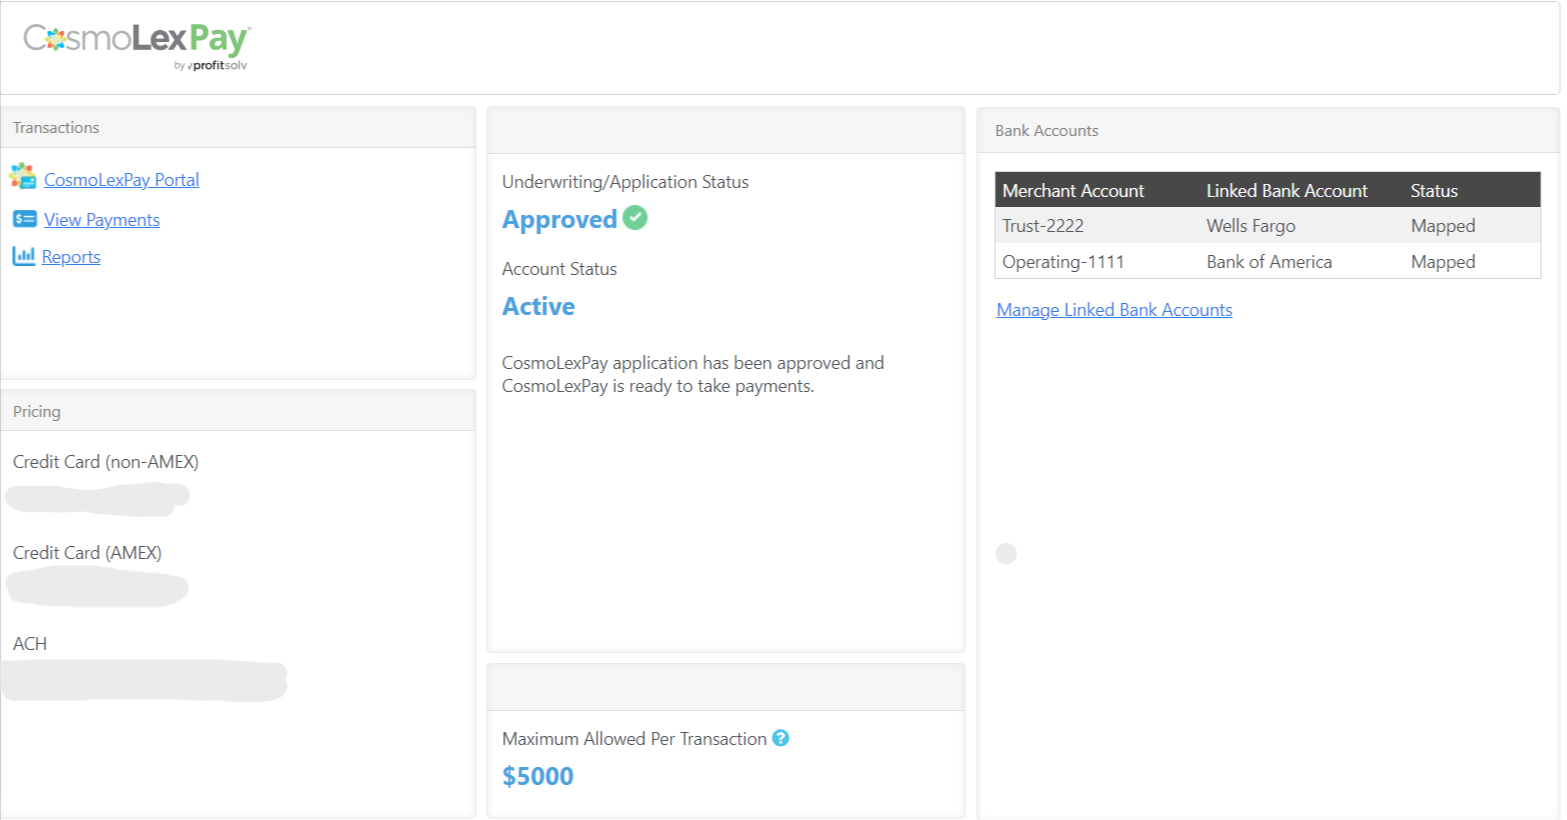The height and width of the screenshot is (820, 1567).
Task: Click the Reports bar chart icon
Action: click(x=24, y=256)
